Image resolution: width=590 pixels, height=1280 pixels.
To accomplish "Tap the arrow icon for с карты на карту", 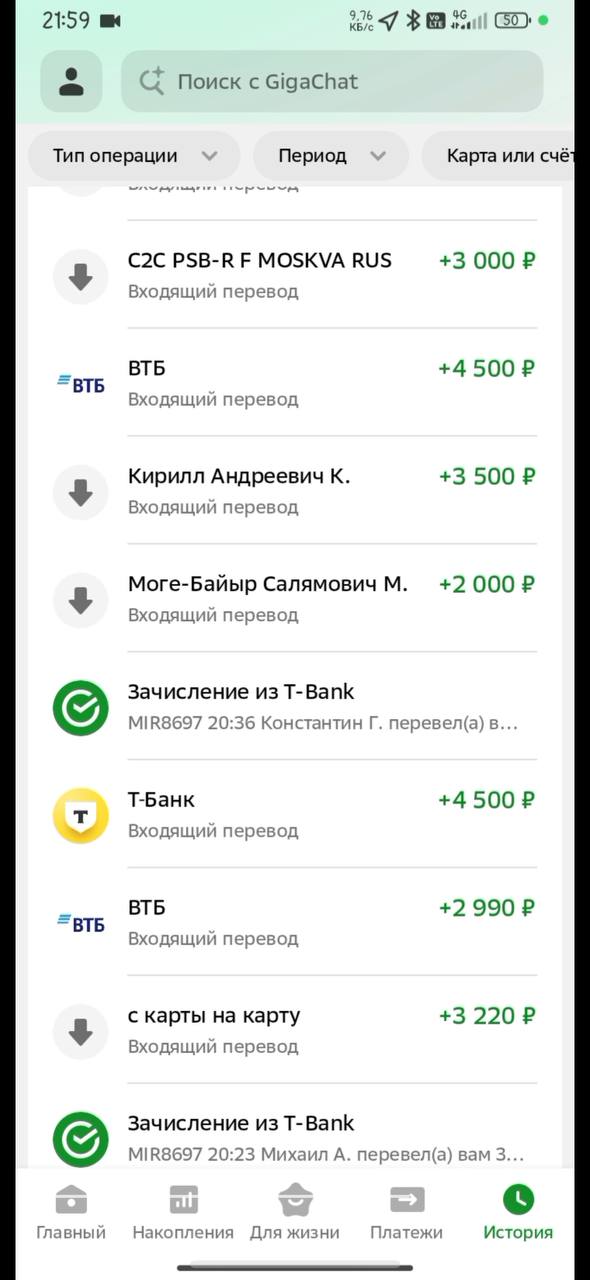I will coord(80,1031).
